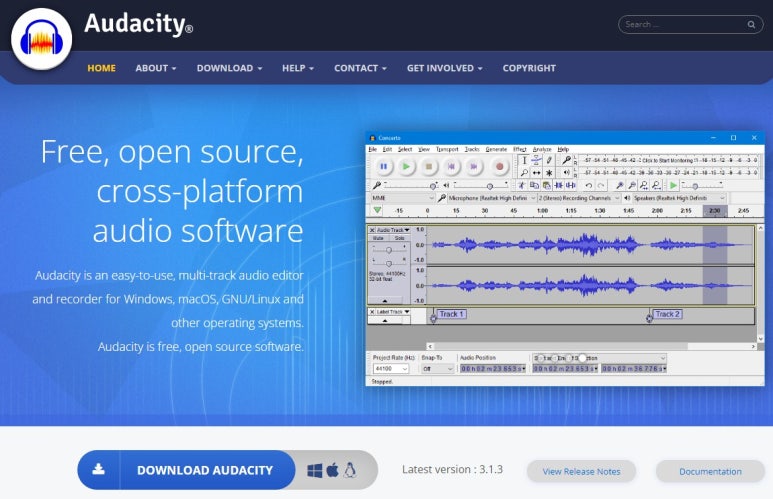The height and width of the screenshot is (499, 773).
Task: Click the green Play transport button
Action: click(406, 167)
